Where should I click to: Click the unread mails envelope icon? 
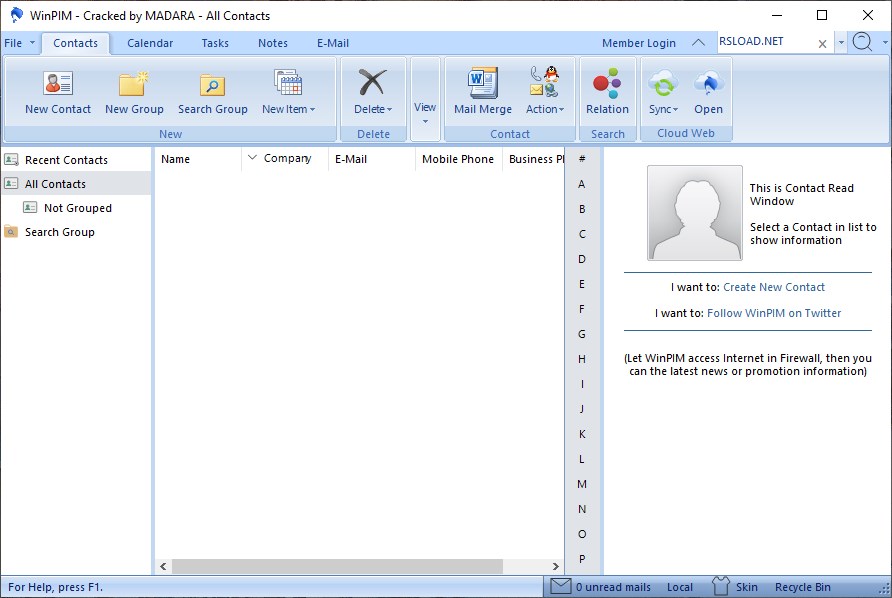click(560, 586)
